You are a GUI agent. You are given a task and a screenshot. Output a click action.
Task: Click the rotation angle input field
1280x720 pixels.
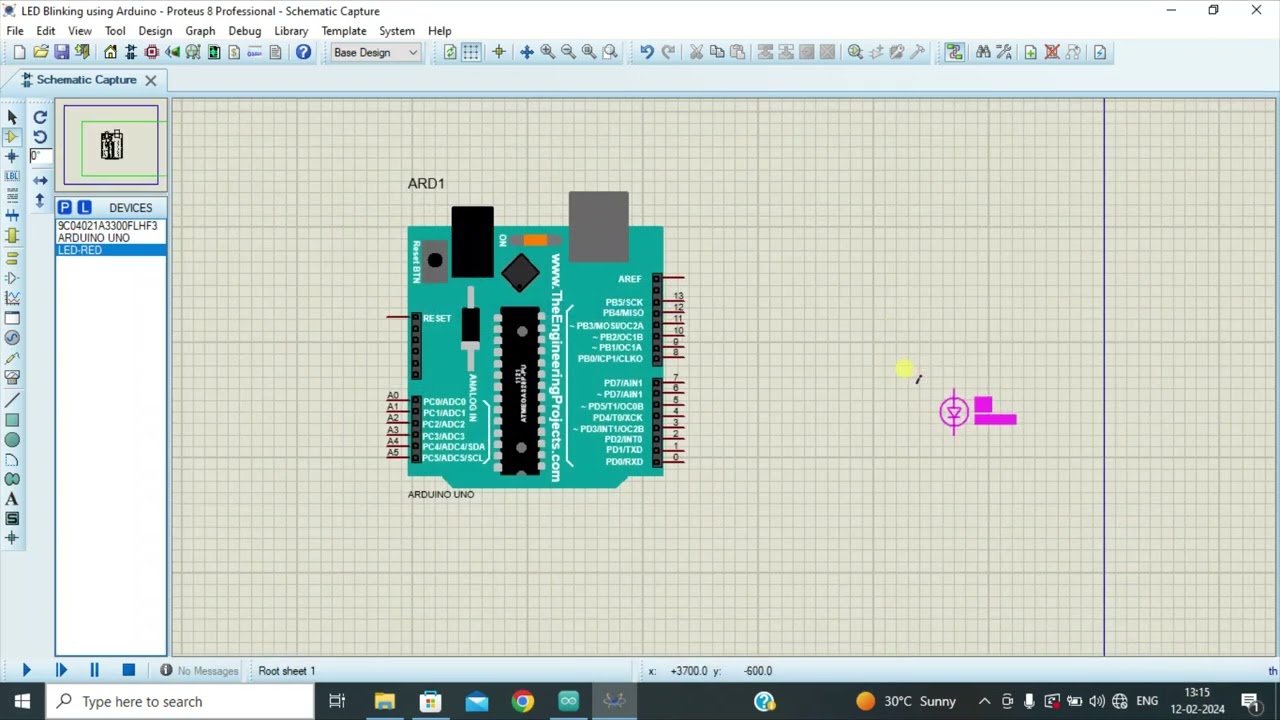39,156
